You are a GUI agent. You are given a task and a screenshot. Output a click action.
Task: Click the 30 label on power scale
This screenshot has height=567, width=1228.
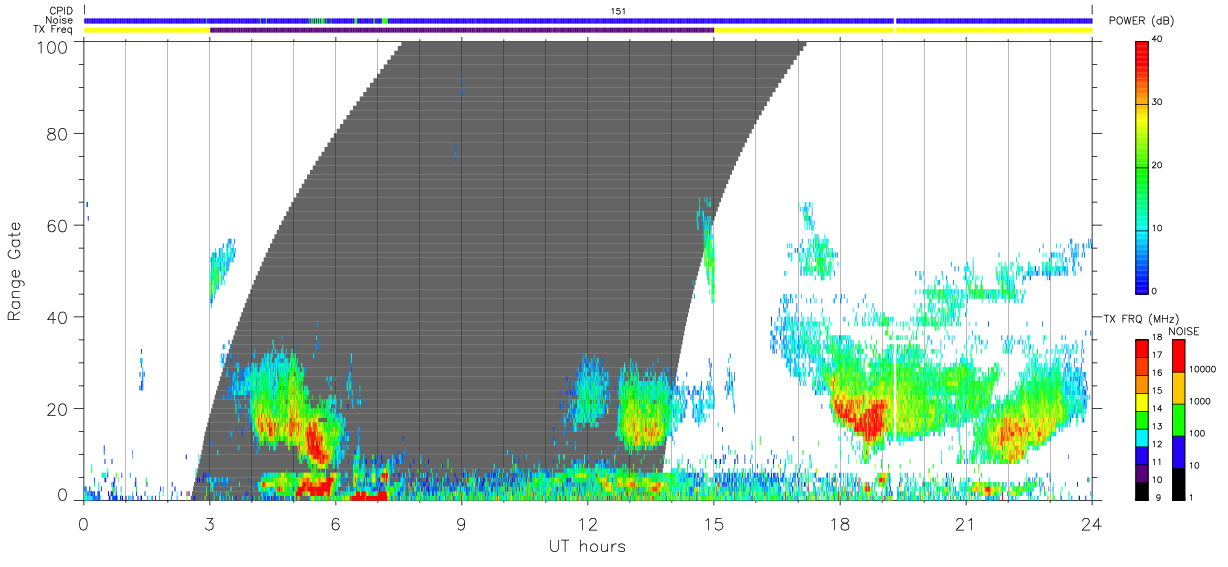coord(1157,103)
